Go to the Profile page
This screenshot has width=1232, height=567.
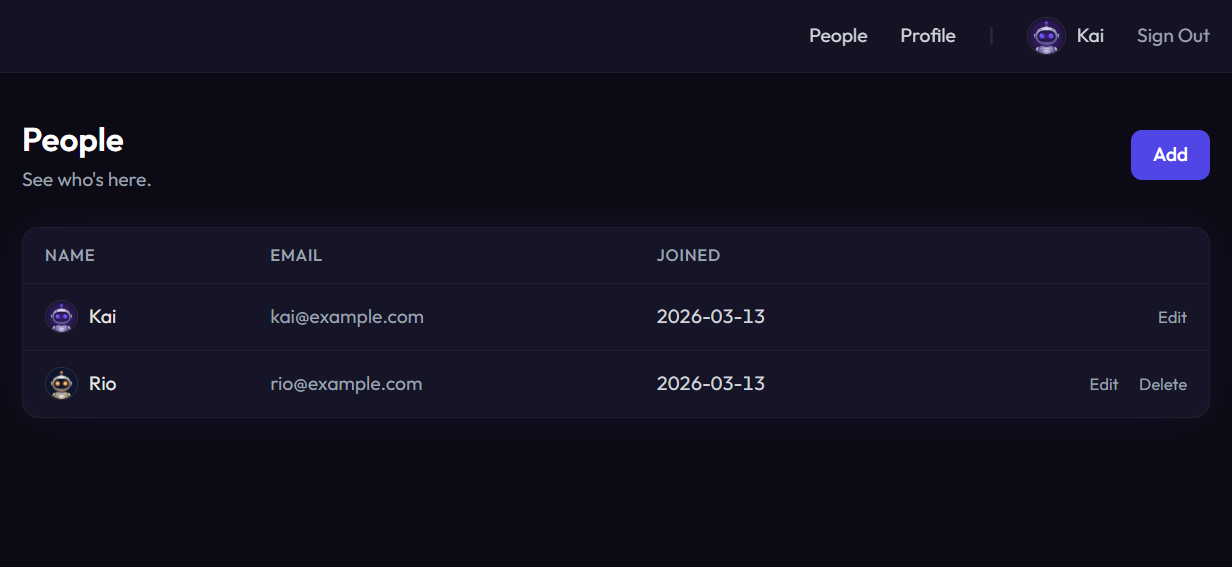click(928, 36)
